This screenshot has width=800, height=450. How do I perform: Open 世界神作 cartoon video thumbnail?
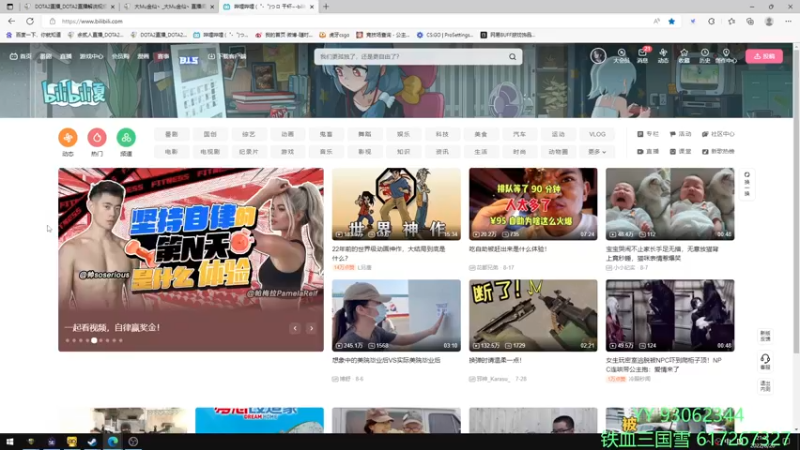[396, 204]
